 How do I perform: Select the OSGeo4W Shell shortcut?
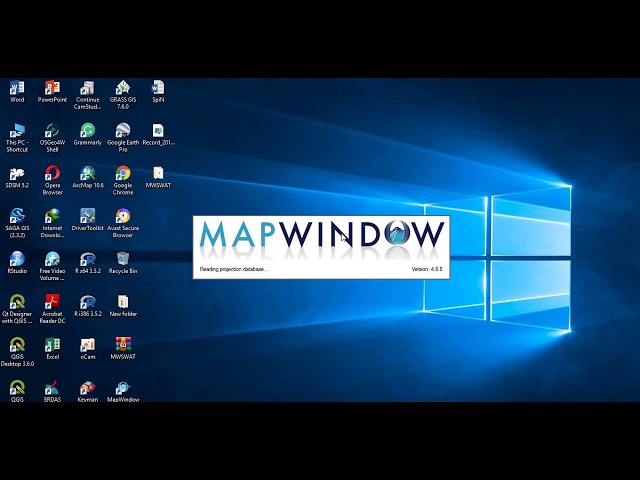click(52, 138)
